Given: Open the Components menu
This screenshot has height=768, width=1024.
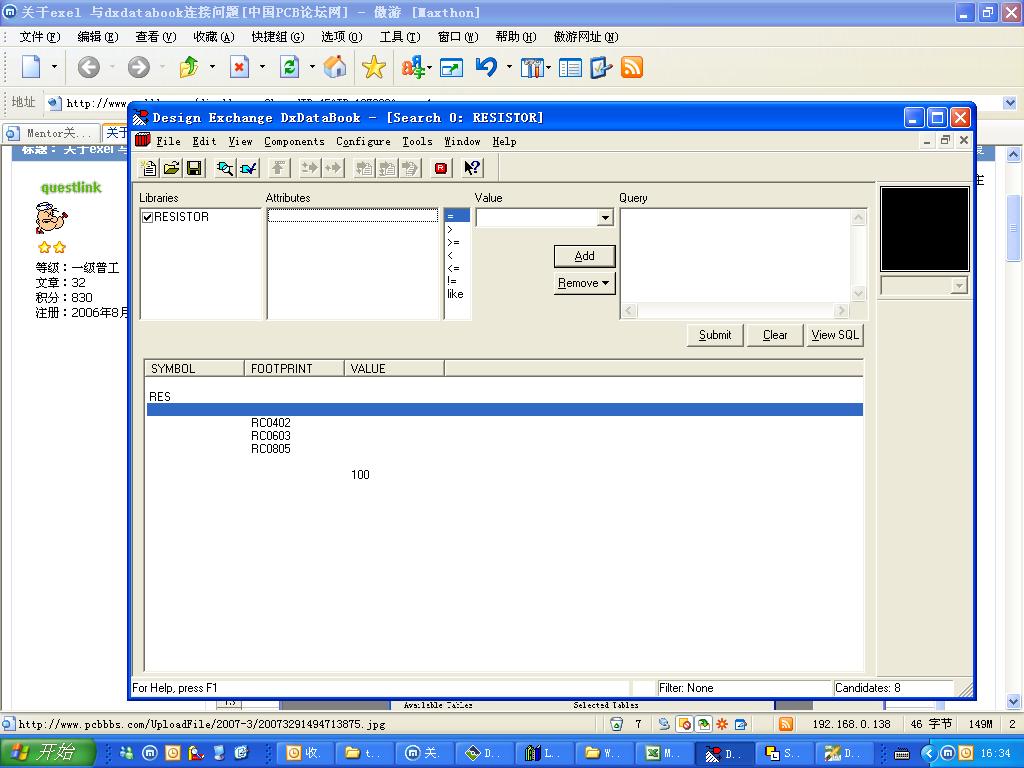Looking at the screenshot, I should coord(294,141).
